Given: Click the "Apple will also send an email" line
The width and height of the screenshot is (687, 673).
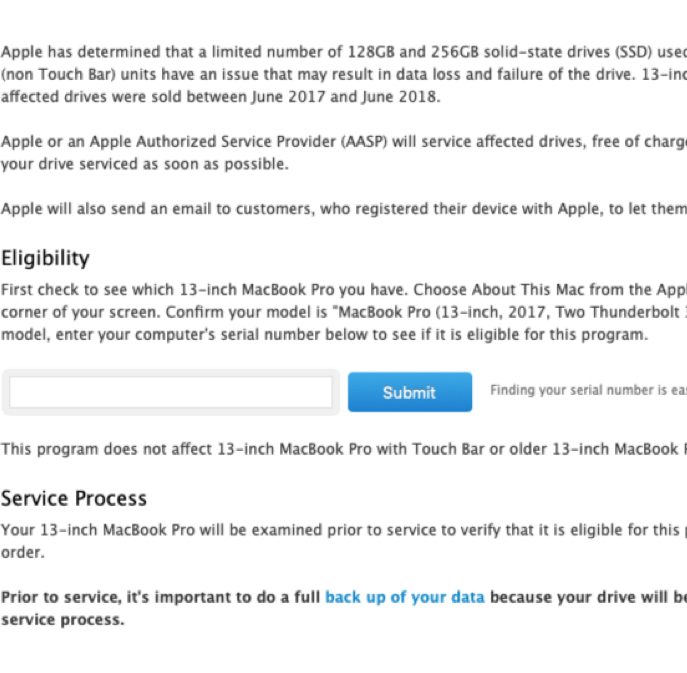Looking at the screenshot, I should coord(200,208).
